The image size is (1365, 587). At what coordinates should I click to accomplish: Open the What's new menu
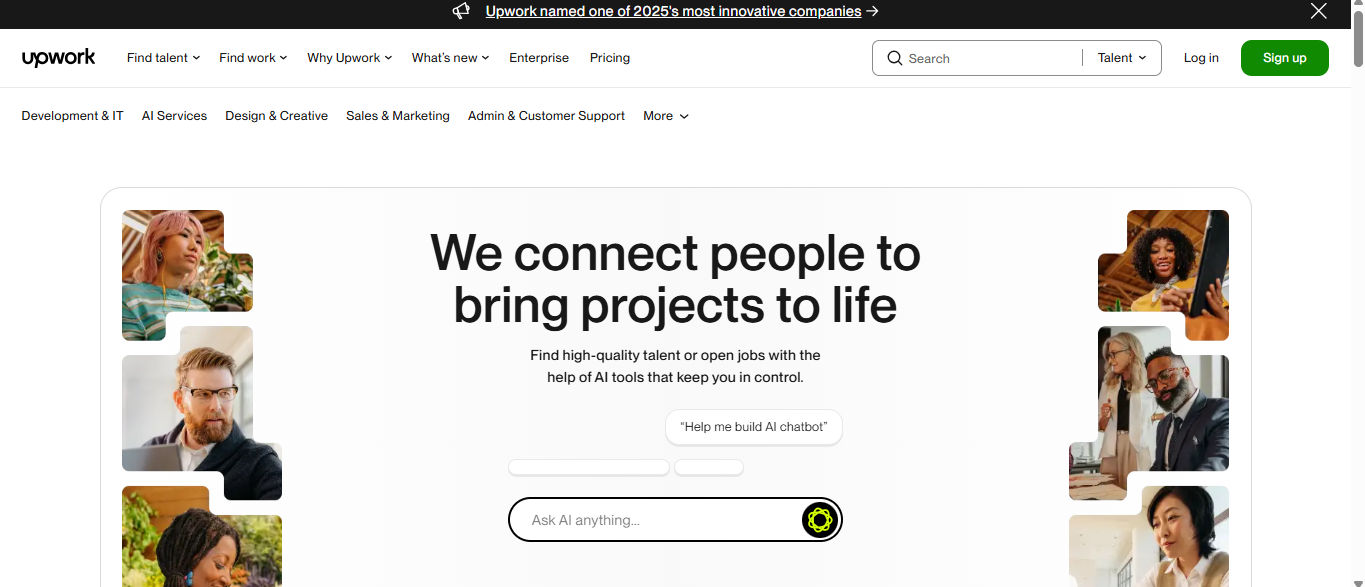(x=451, y=58)
